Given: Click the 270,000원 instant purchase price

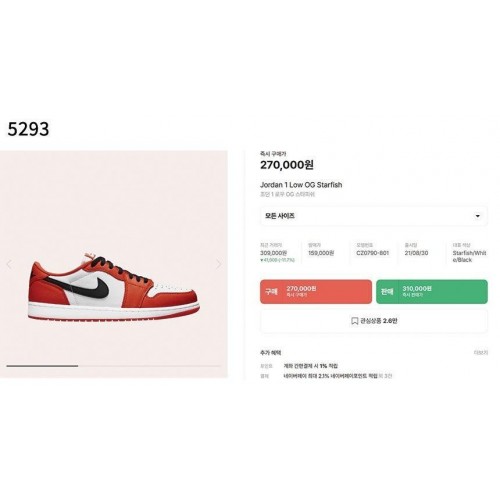Looking at the screenshot, I should [287, 165].
